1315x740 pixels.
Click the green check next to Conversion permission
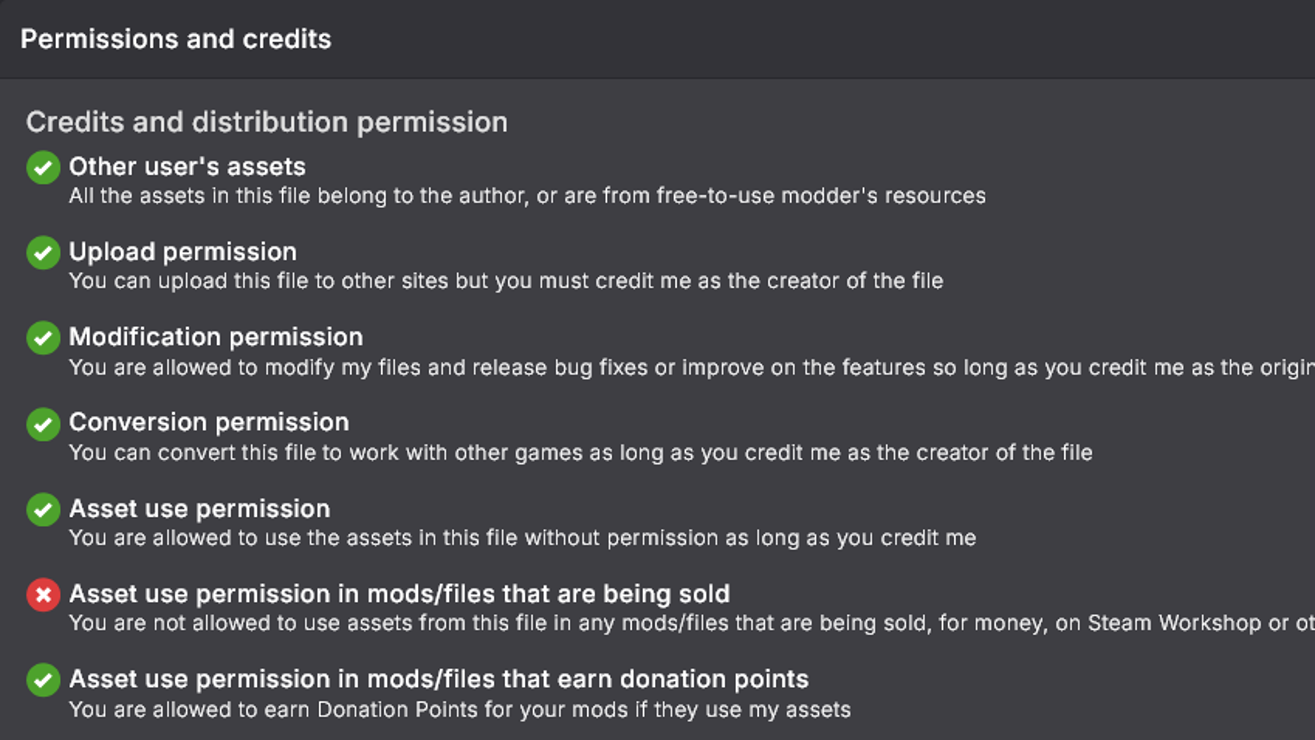pos(43,424)
